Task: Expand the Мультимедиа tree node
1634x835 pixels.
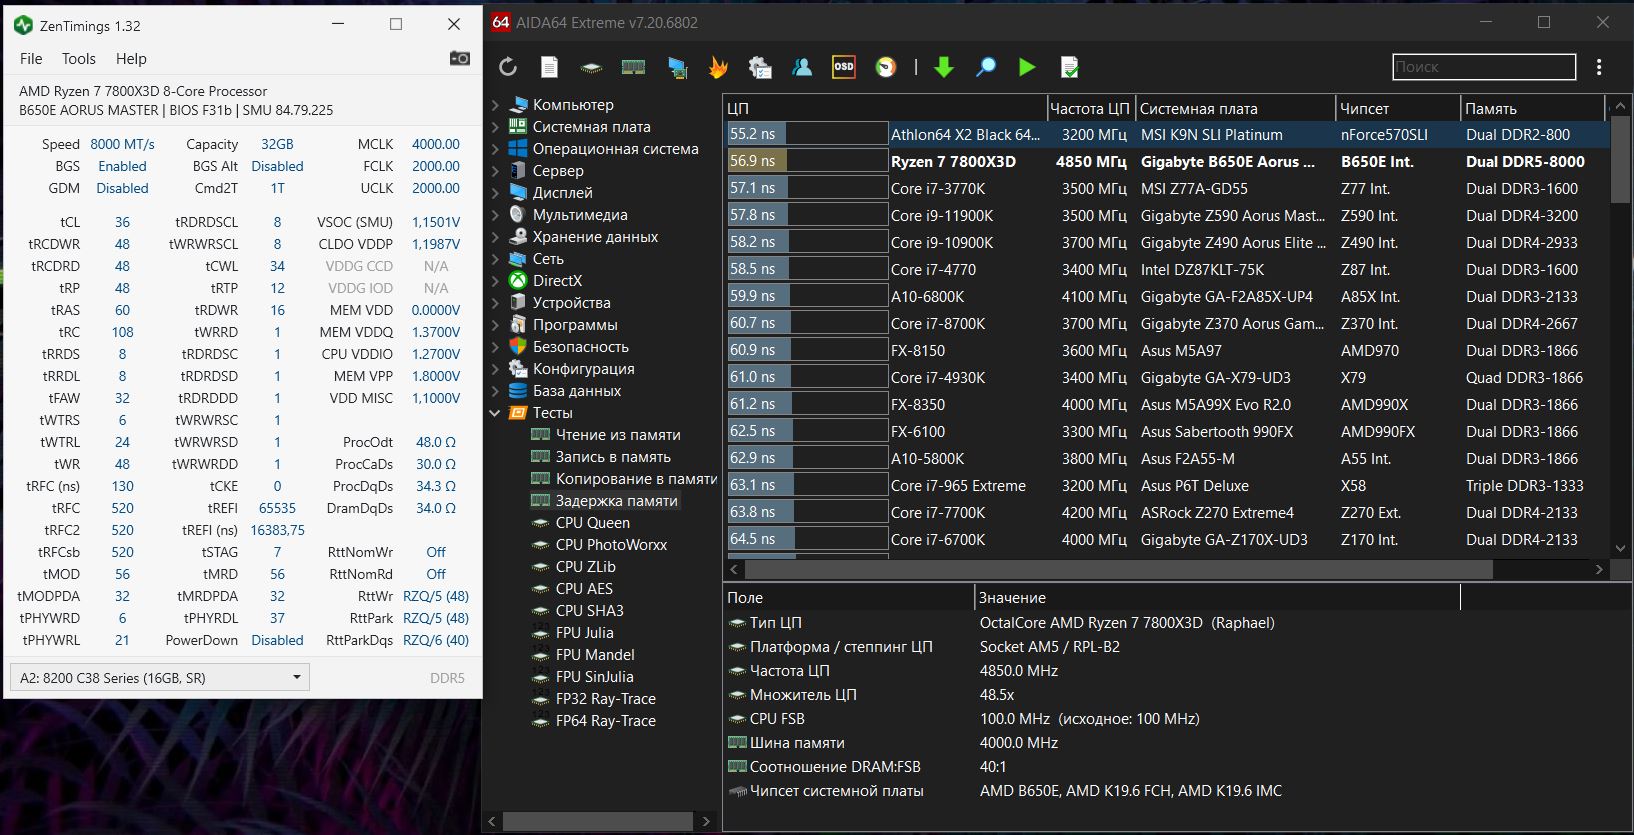Action: pyautogui.click(x=495, y=214)
